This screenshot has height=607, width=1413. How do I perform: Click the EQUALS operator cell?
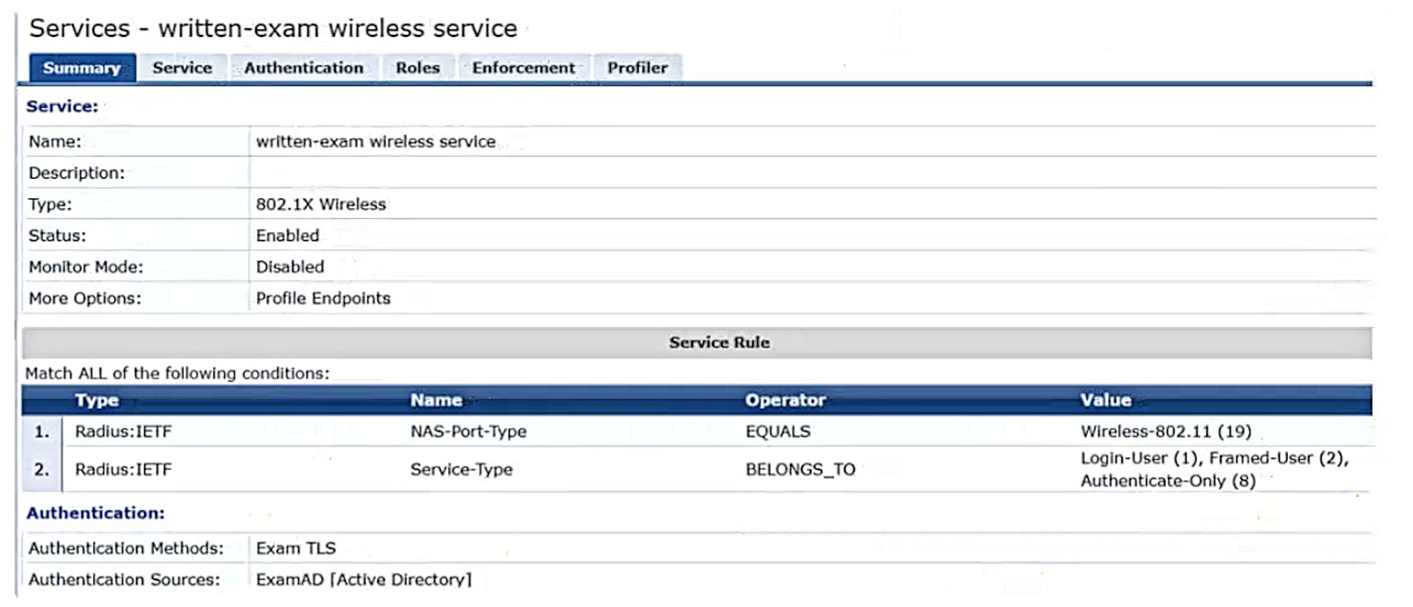point(778,432)
